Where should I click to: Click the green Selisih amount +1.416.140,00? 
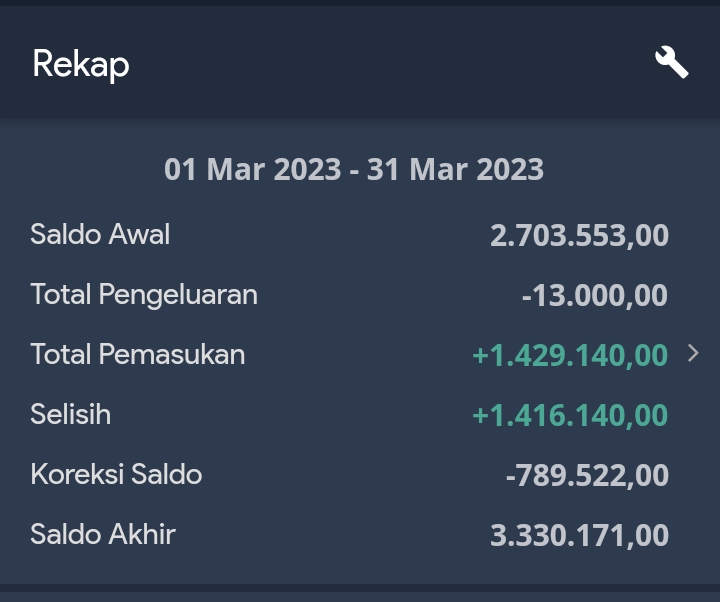point(570,415)
